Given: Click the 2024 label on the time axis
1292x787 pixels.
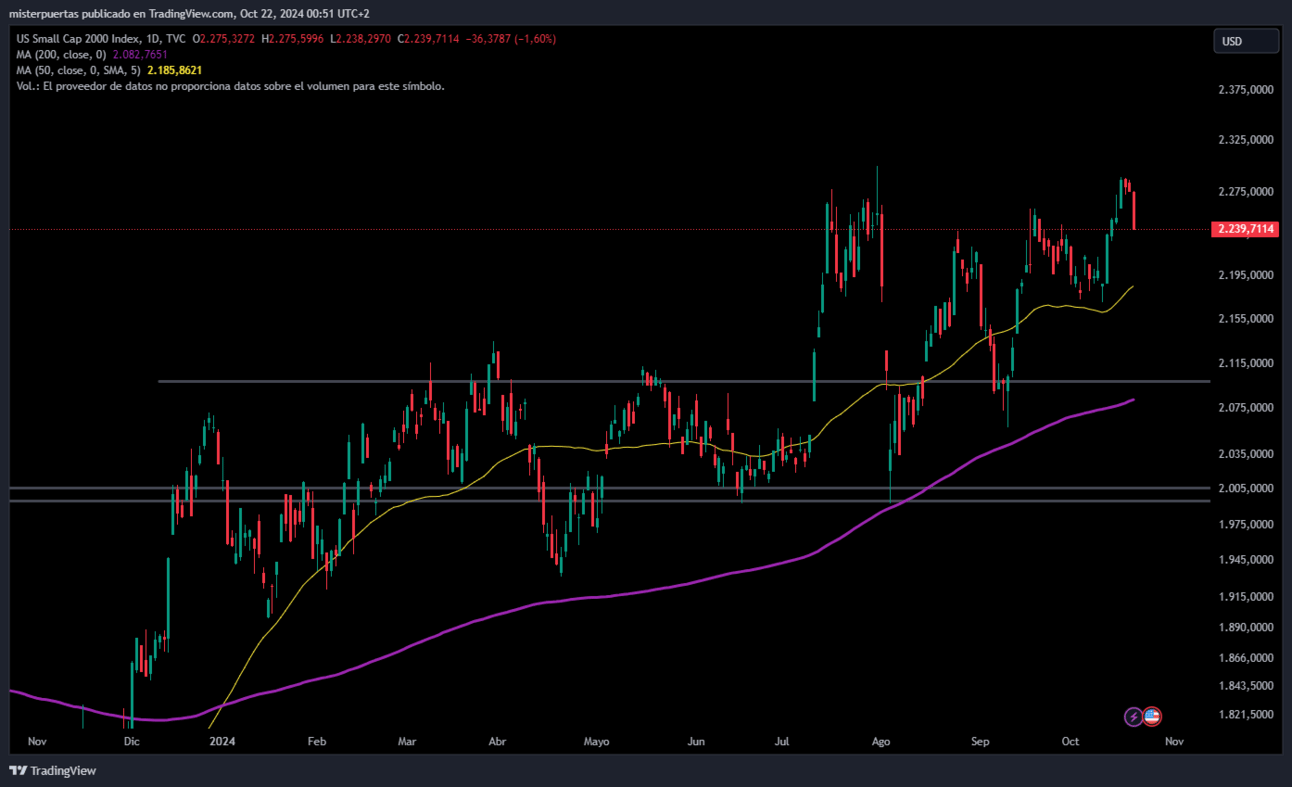Looking at the screenshot, I should (222, 741).
